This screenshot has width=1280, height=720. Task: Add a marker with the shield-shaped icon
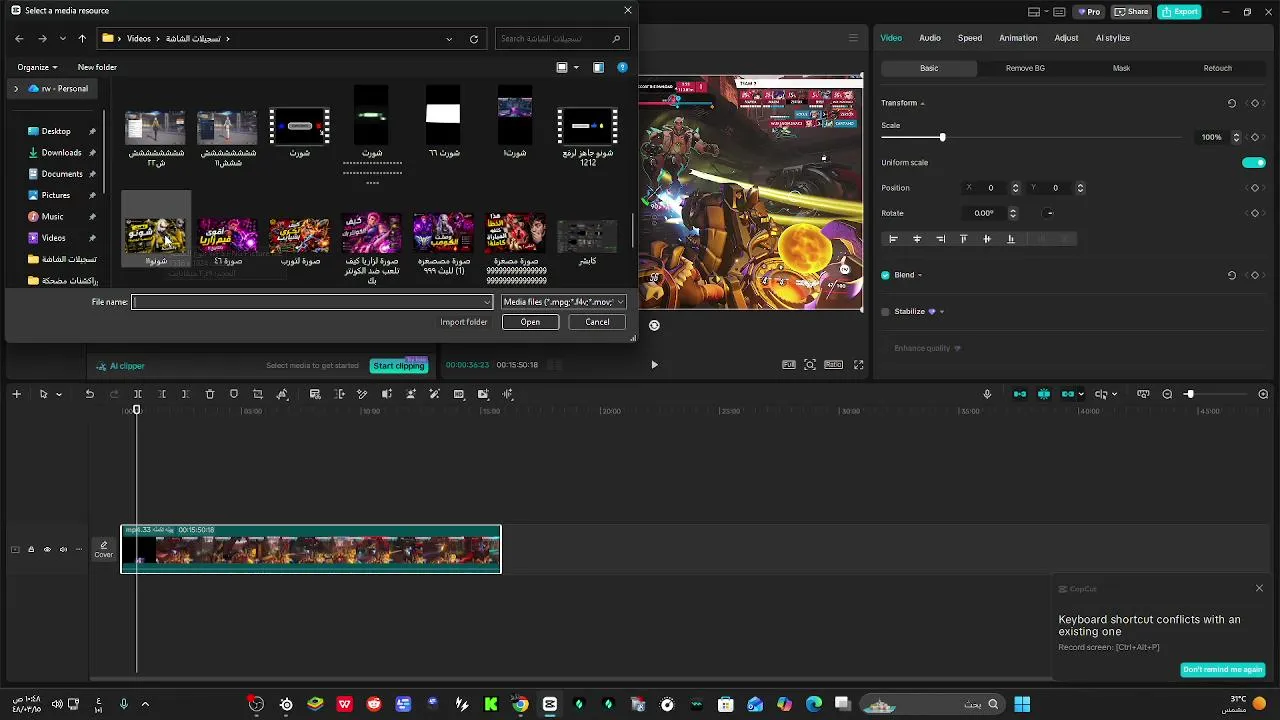(234, 394)
